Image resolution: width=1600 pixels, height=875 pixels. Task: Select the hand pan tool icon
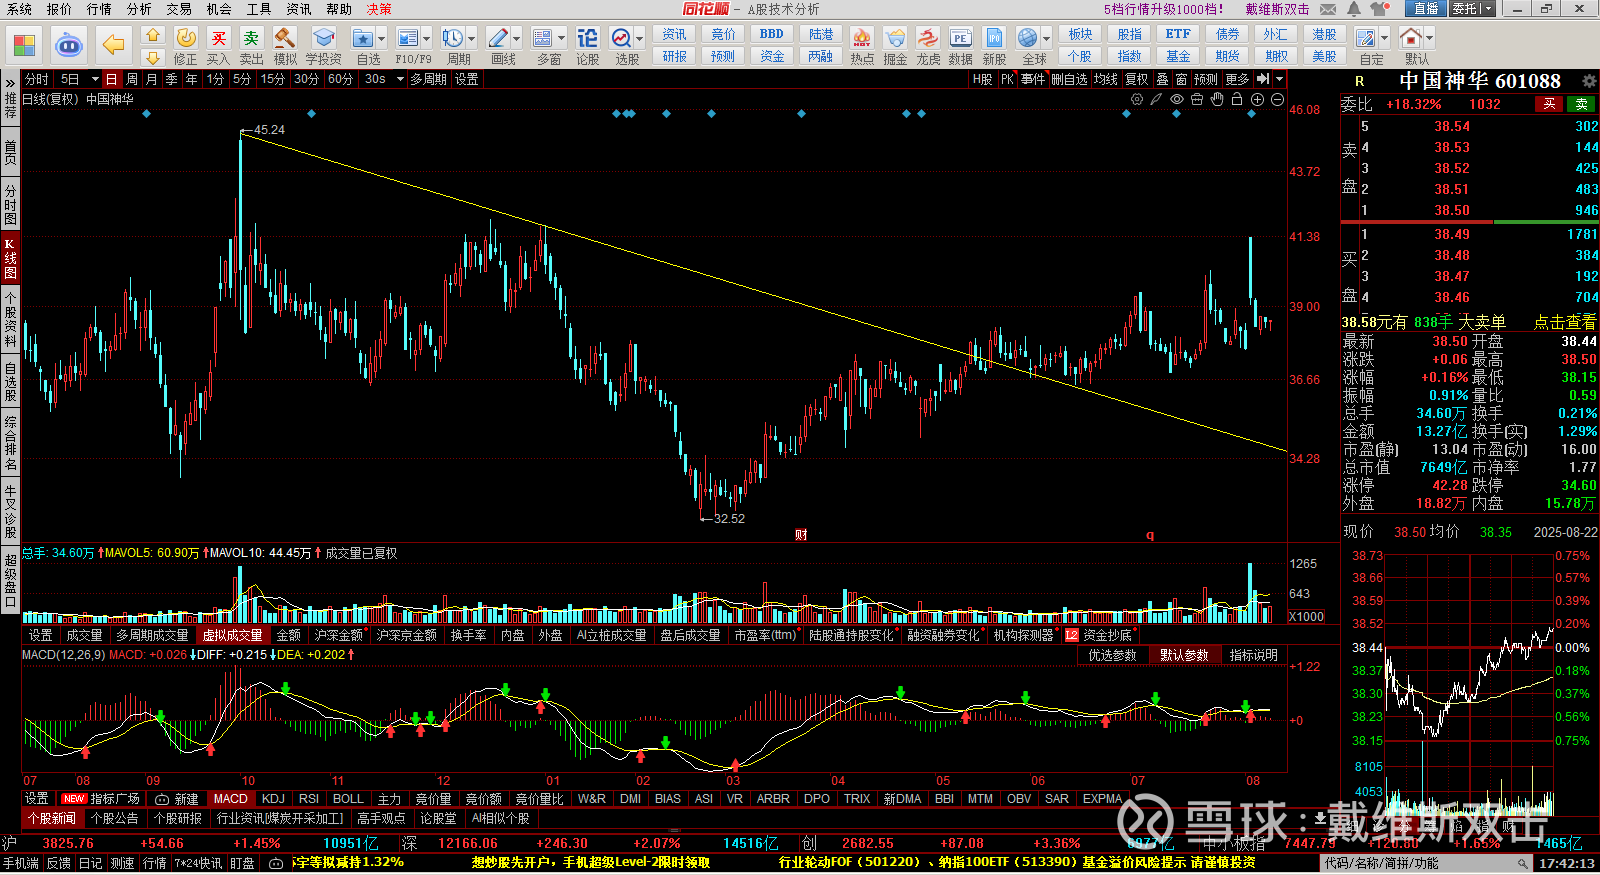[1217, 99]
